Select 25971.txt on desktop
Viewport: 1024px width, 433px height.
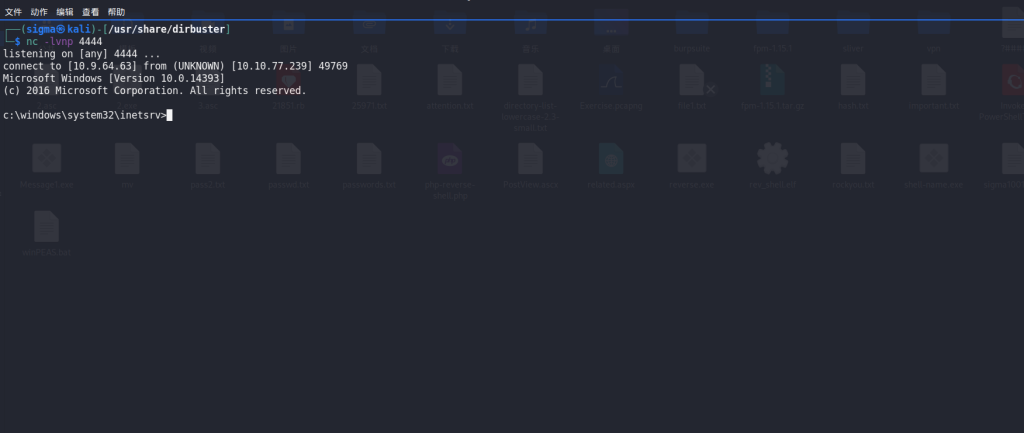(x=369, y=88)
